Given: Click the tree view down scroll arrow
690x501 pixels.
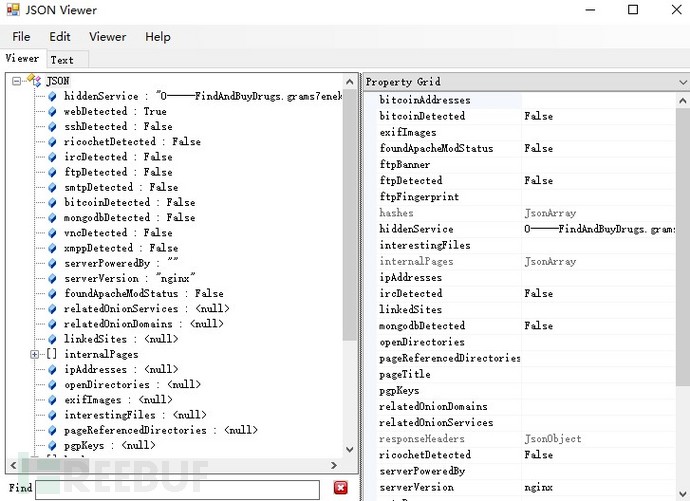Looking at the screenshot, I should [349, 450].
